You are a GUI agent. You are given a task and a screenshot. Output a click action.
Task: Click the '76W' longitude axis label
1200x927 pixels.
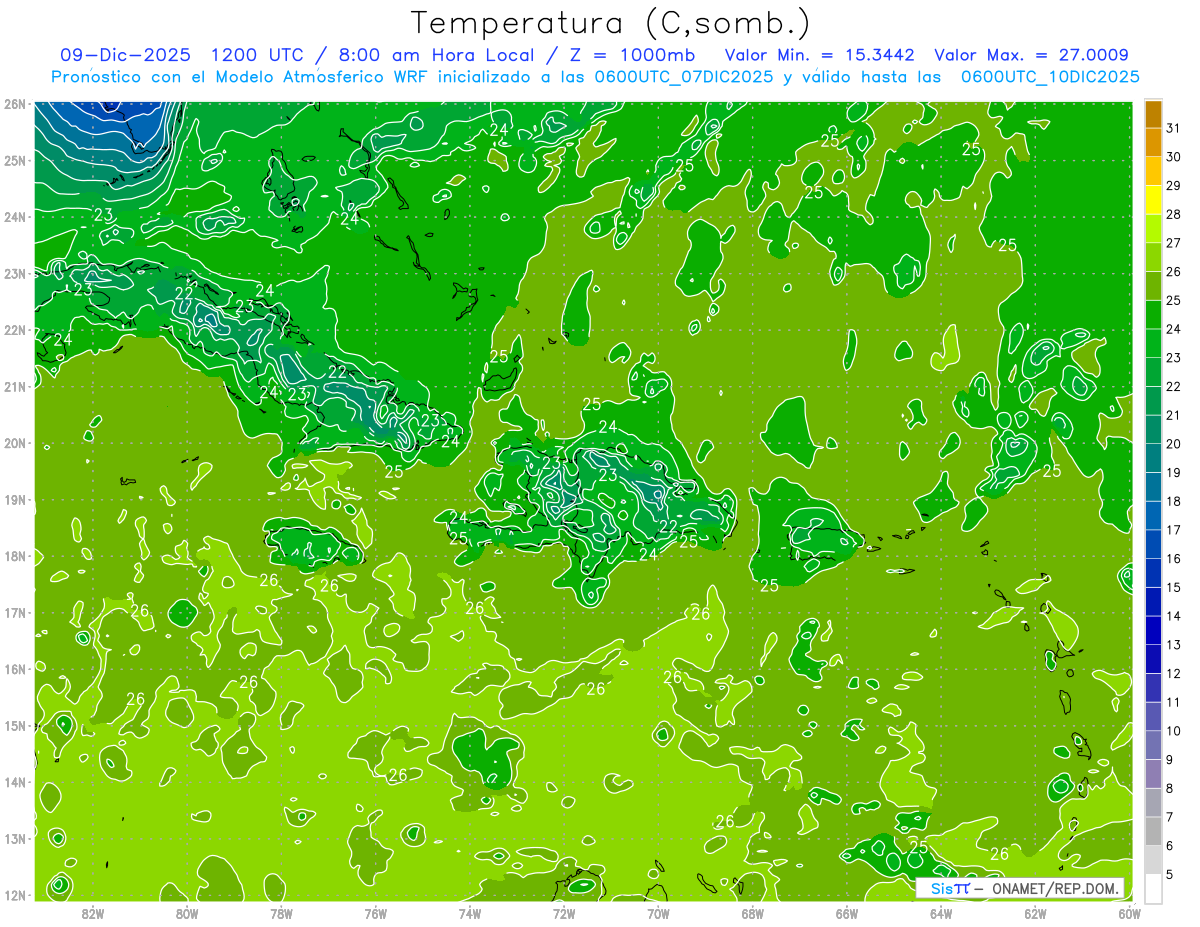click(376, 913)
